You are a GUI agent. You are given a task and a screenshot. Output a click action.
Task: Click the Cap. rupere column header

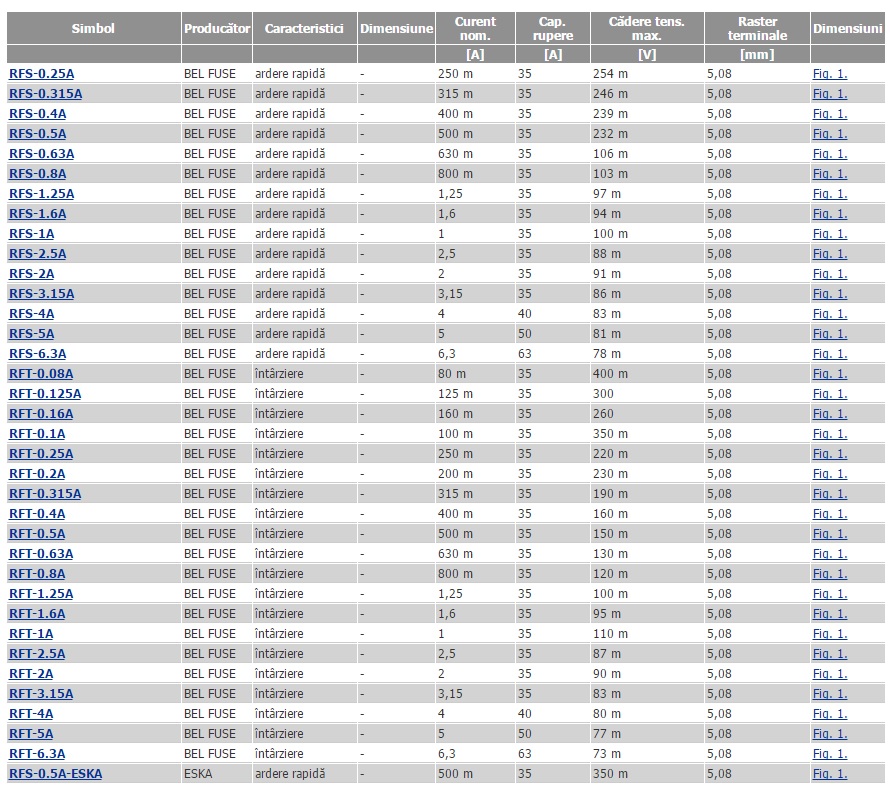pos(553,28)
